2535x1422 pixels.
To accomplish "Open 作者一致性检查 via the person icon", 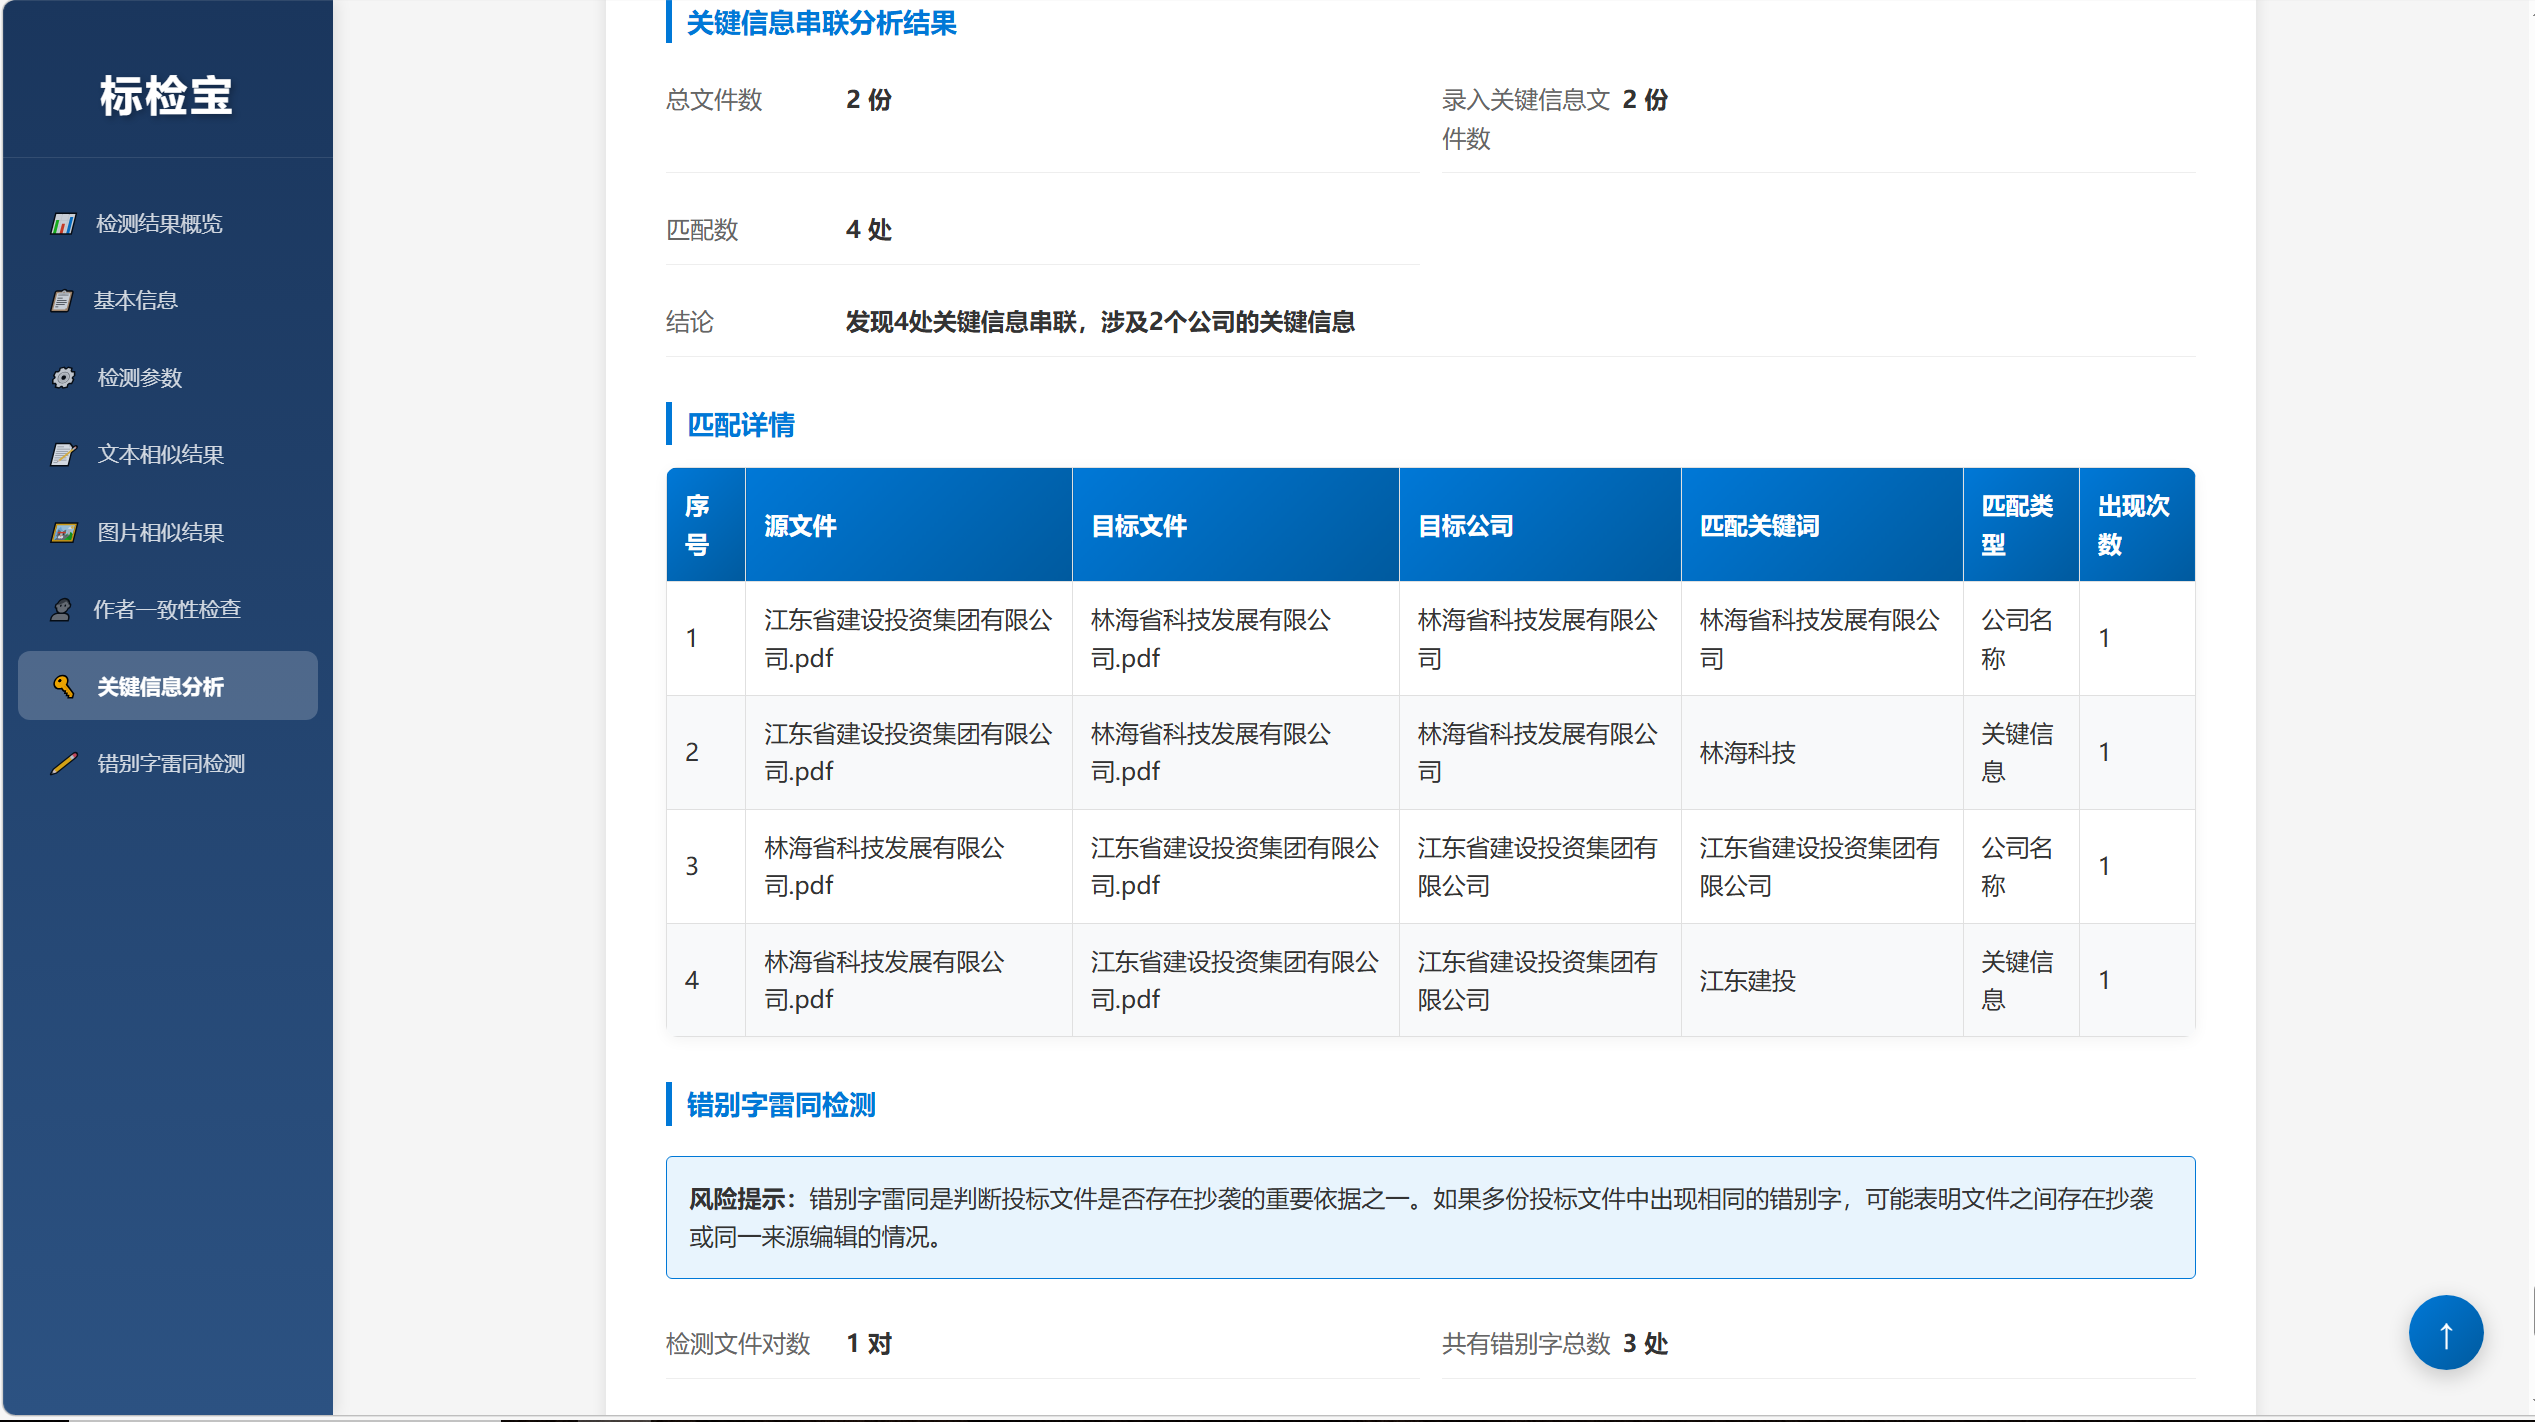I will pyautogui.click(x=62, y=609).
